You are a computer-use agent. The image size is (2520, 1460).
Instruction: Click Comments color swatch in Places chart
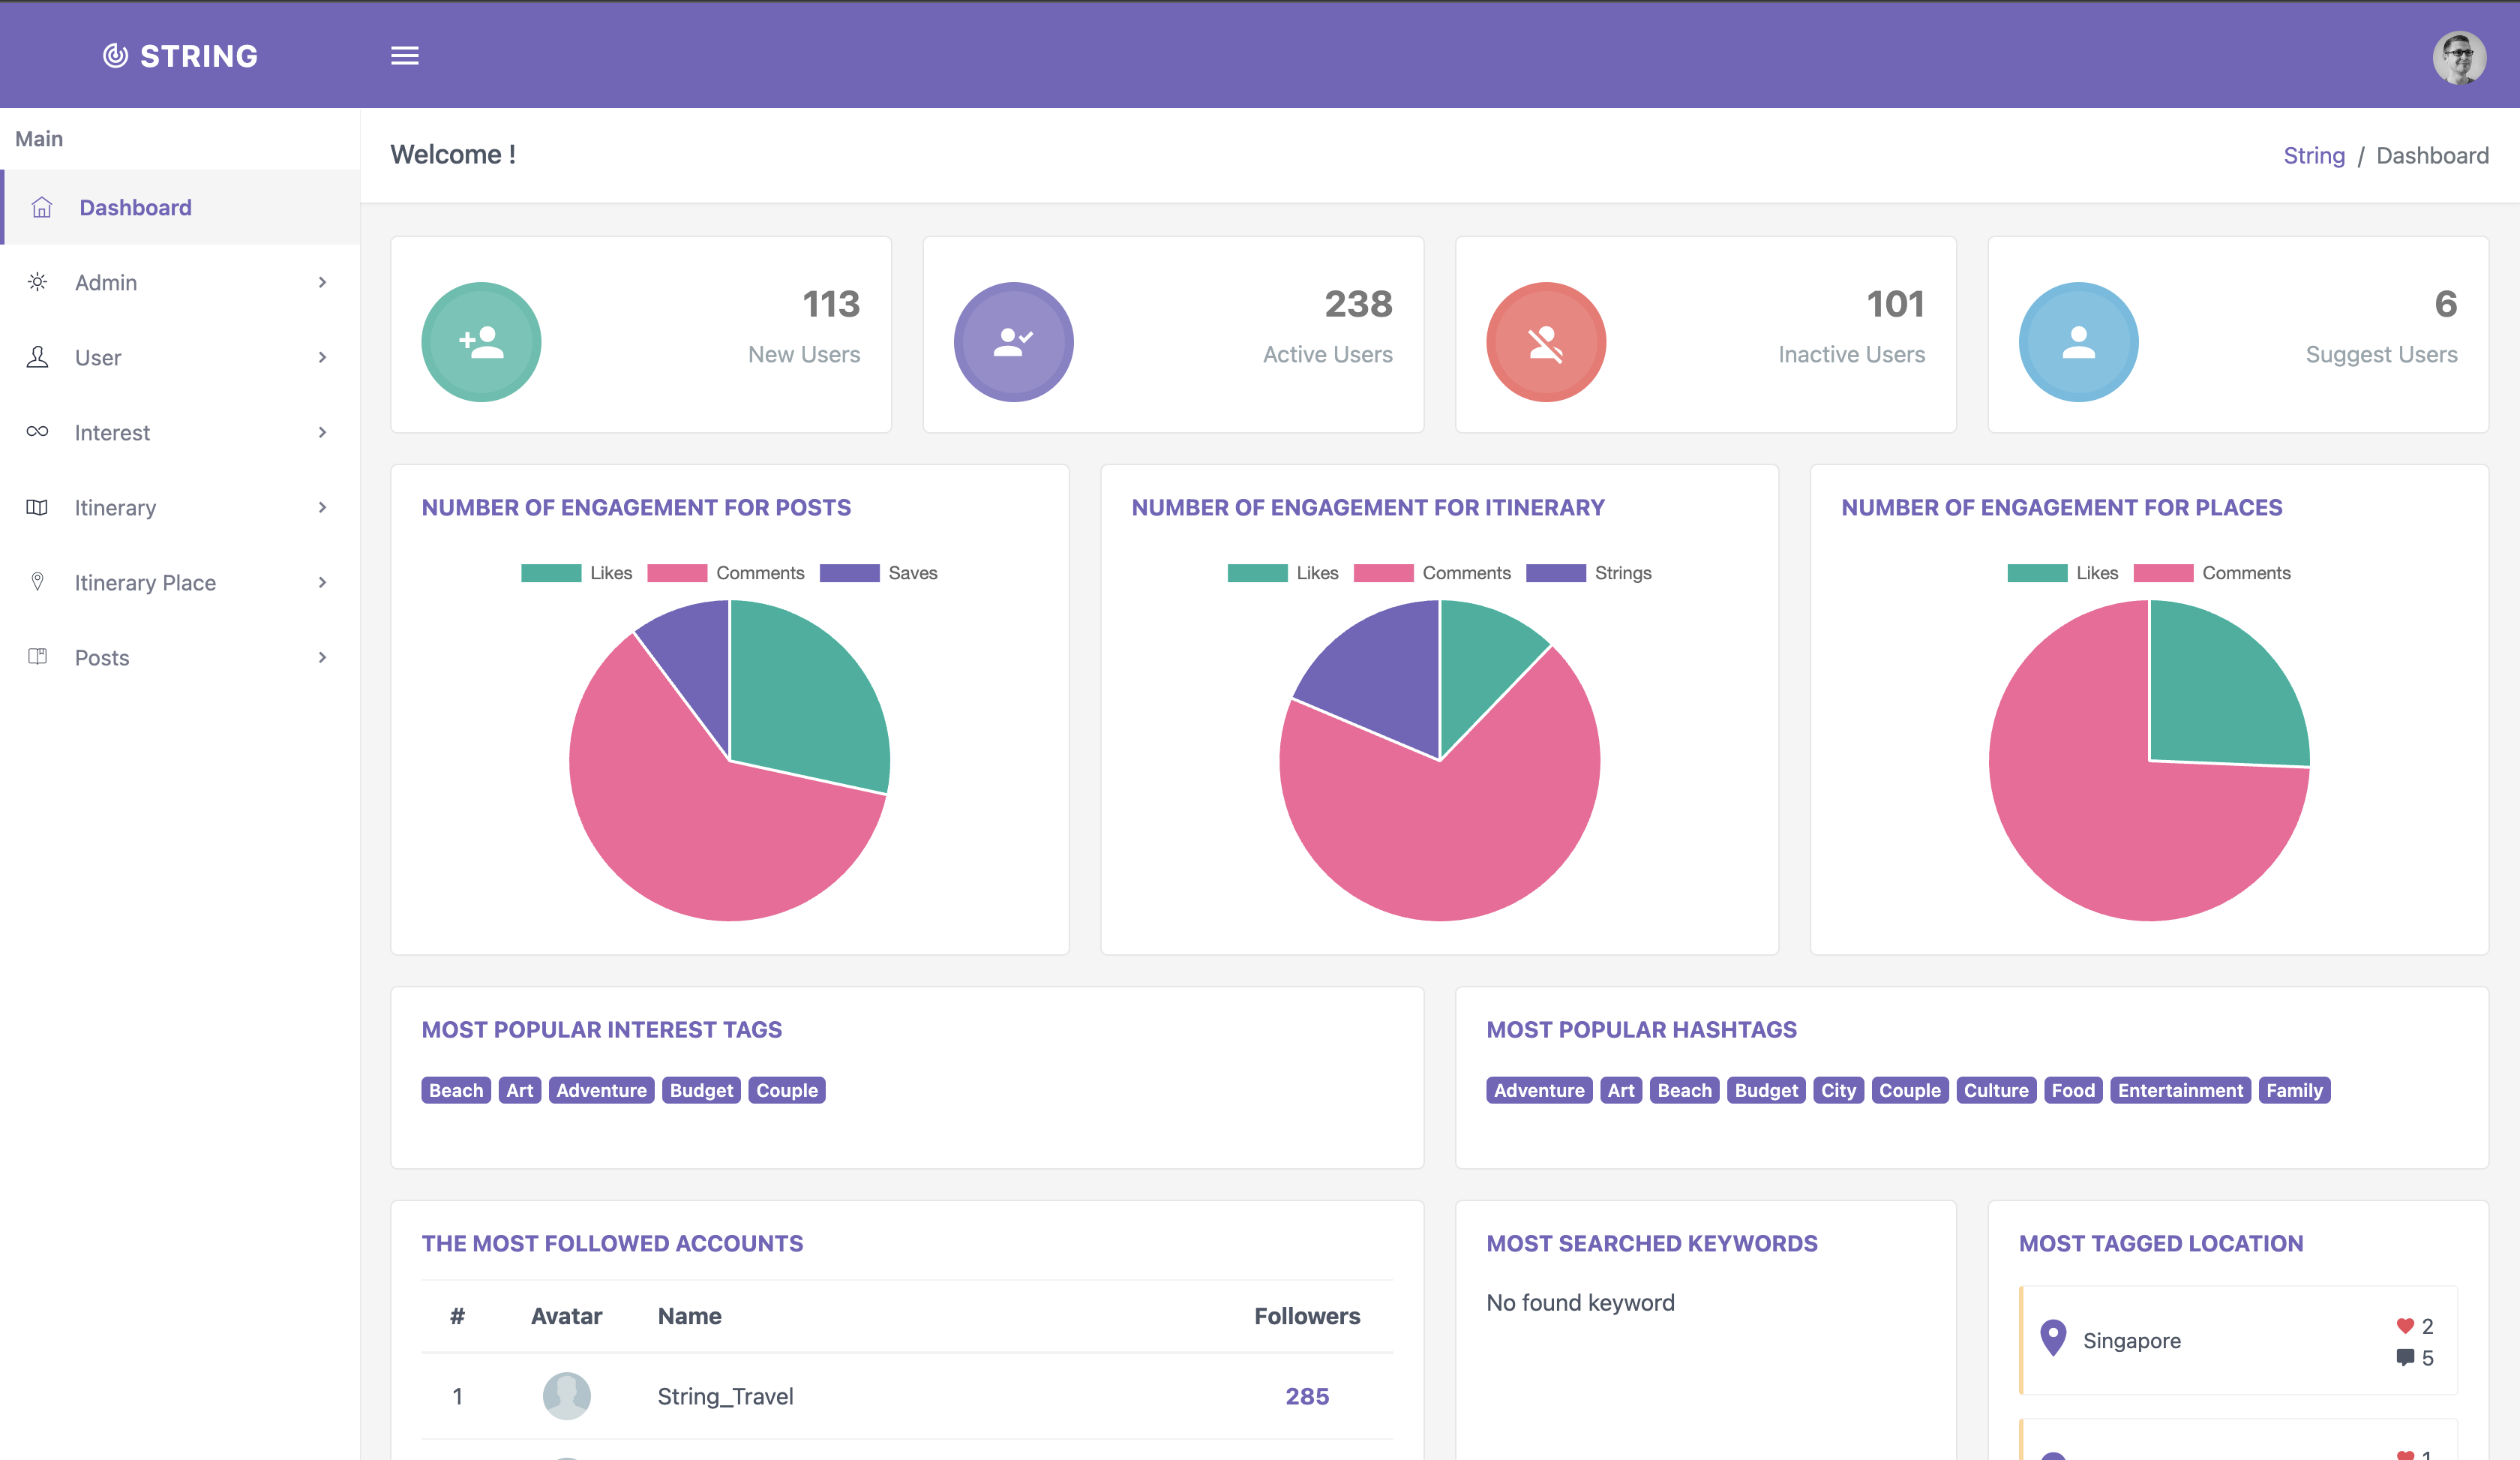2162,573
